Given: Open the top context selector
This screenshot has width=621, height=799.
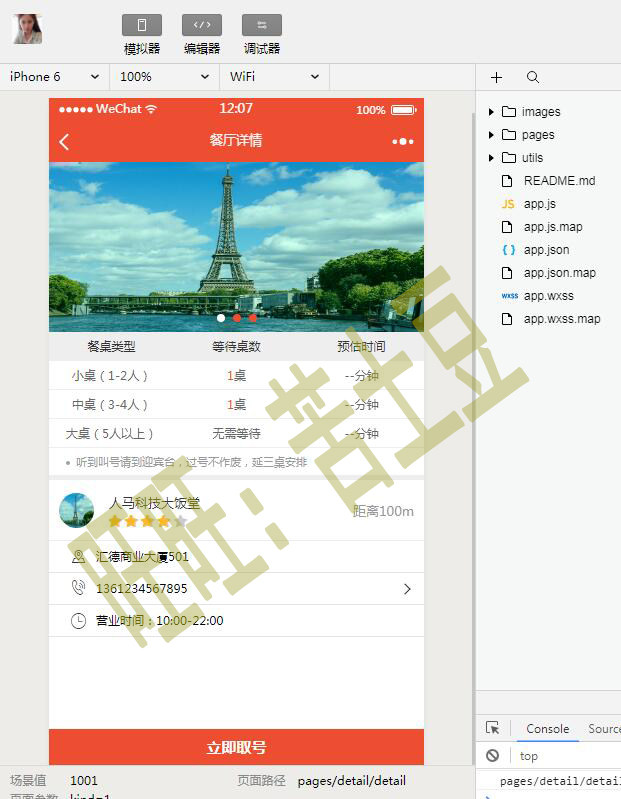Looking at the screenshot, I should point(529,756).
